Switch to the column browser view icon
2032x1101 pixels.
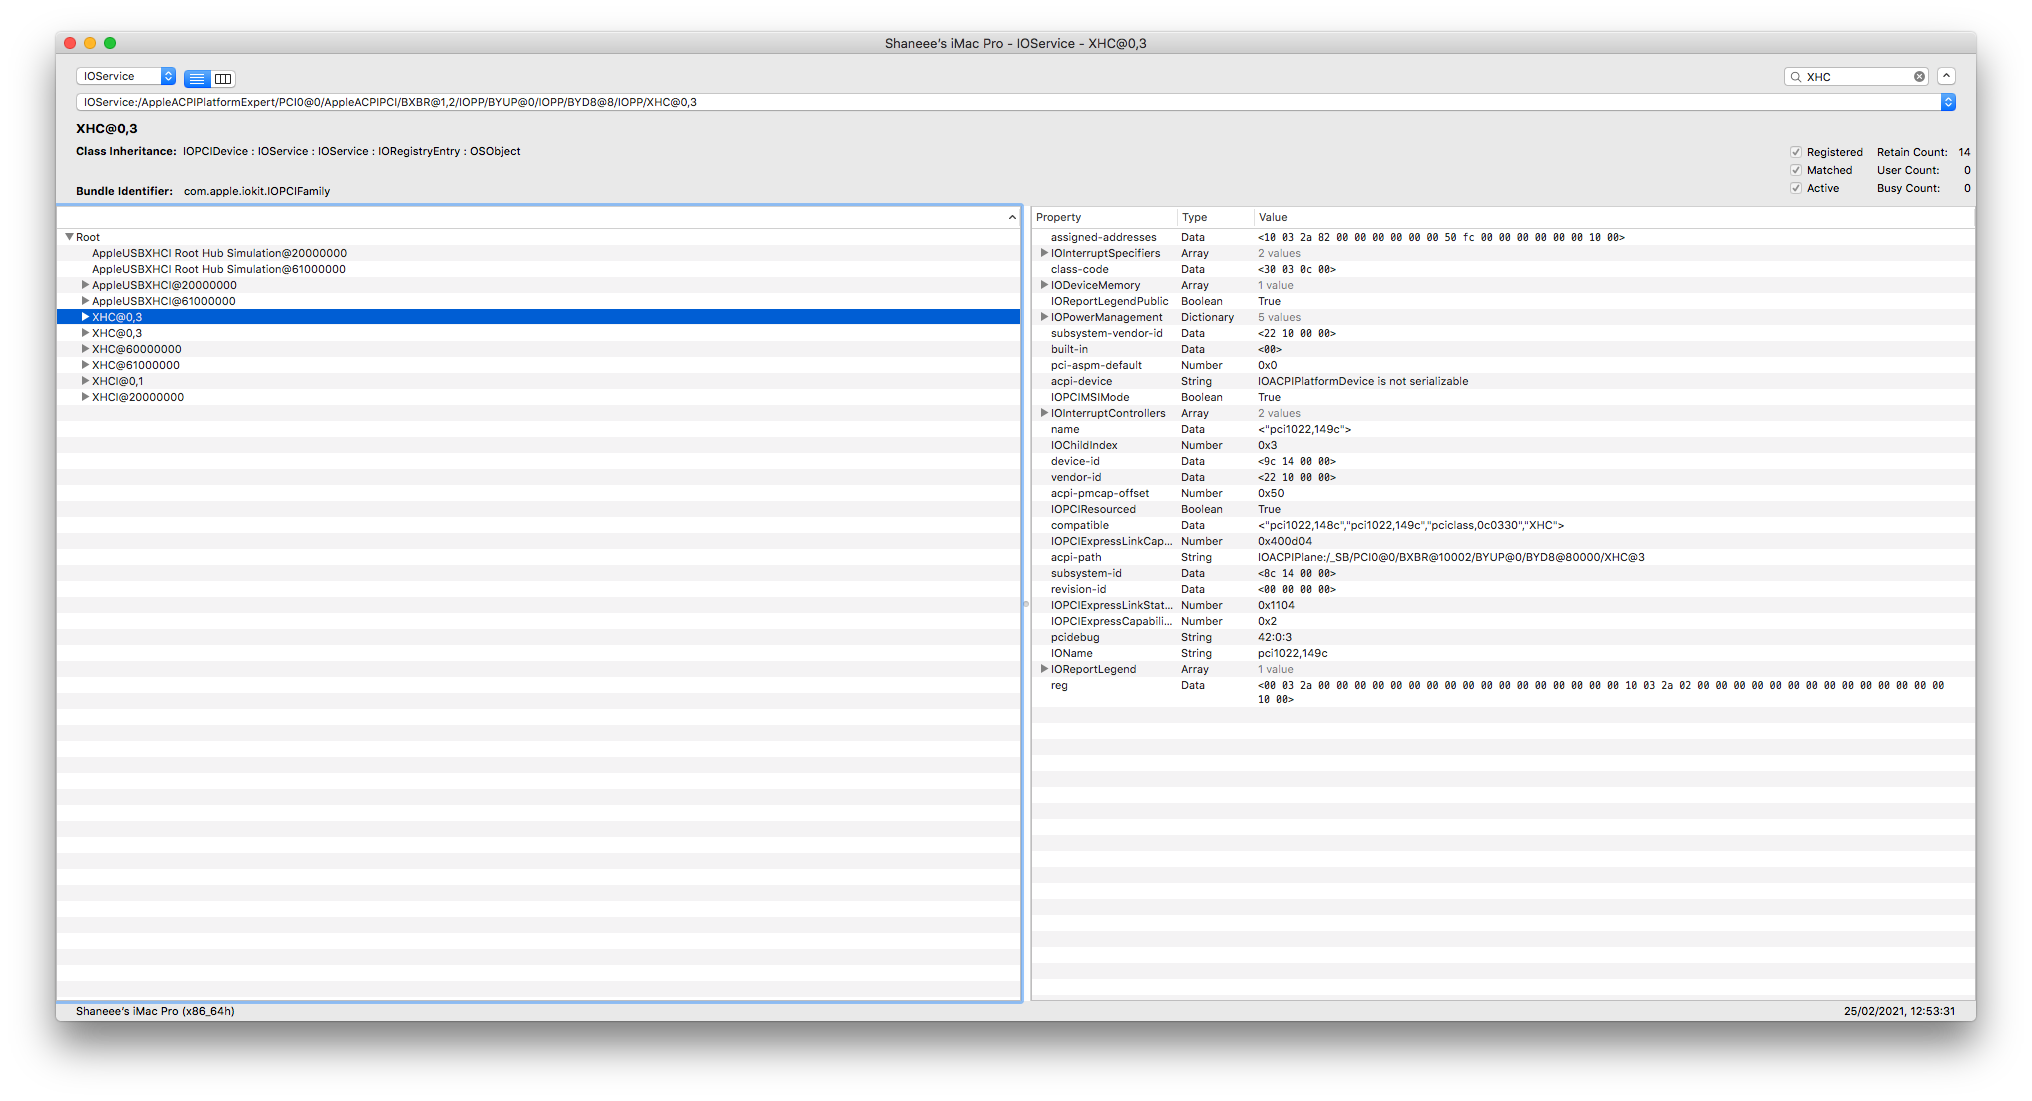click(223, 78)
